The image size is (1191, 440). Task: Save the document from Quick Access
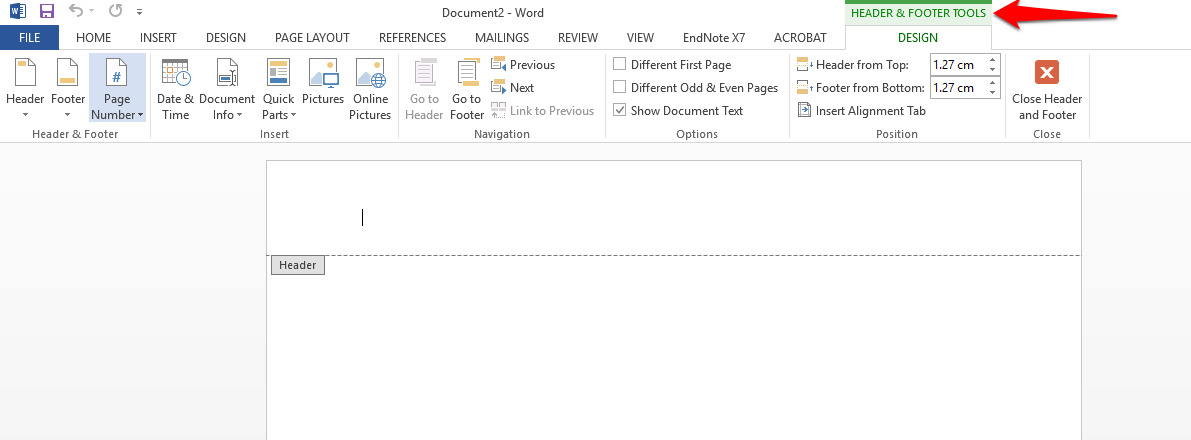[x=47, y=11]
